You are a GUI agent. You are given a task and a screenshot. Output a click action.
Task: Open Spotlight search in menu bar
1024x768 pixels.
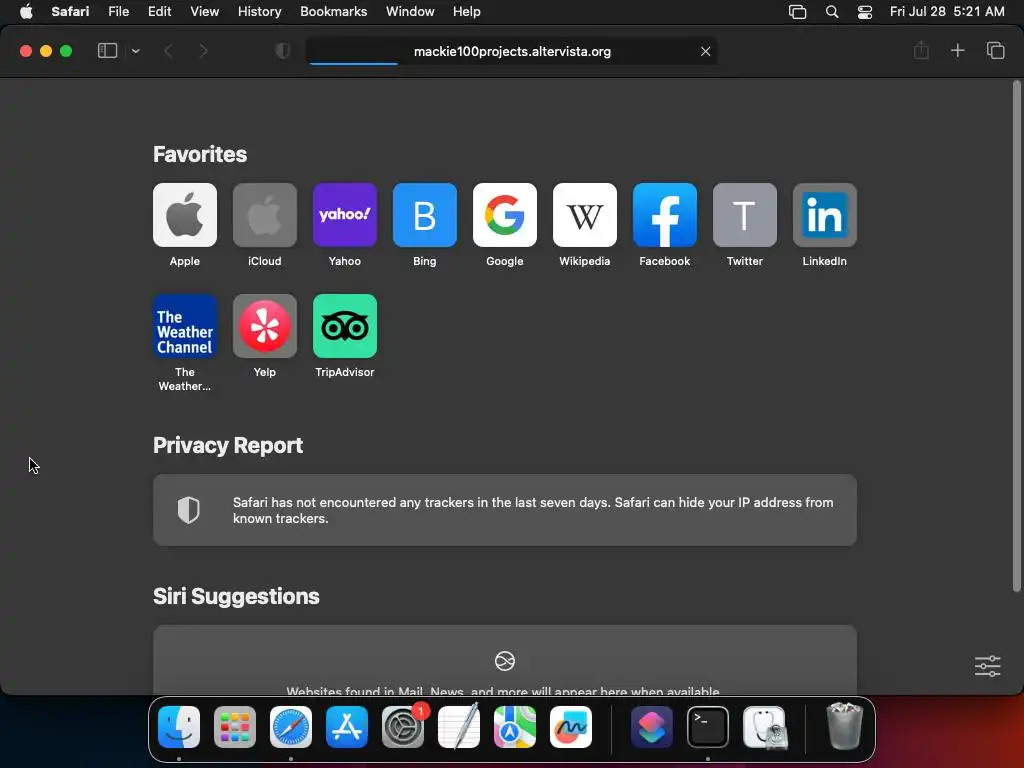(x=832, y=12)
